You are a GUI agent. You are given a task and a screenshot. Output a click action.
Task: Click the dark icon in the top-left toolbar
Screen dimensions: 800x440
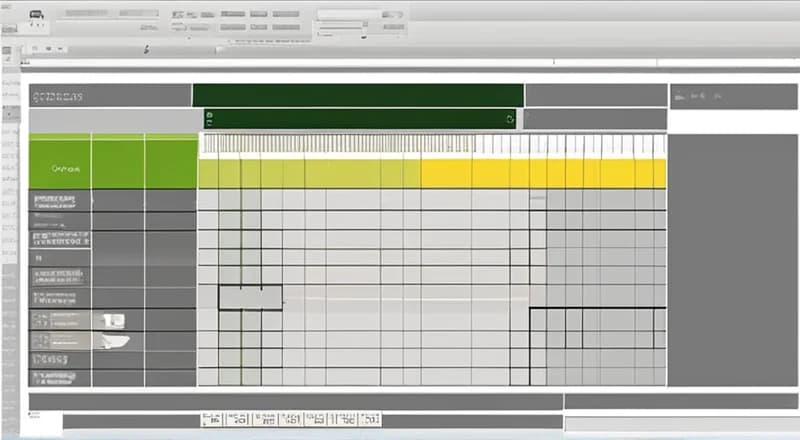pos(37,15)
